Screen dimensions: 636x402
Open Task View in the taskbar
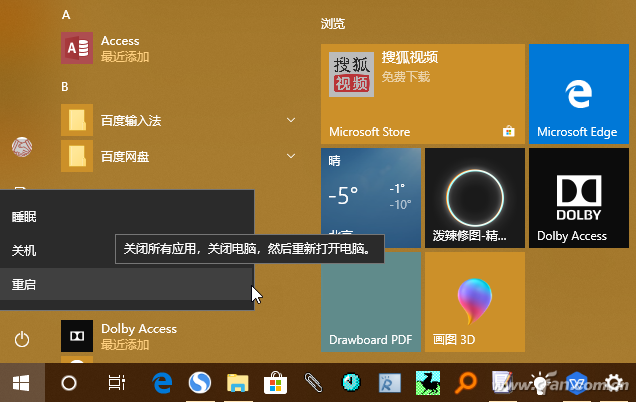(116, 383)
